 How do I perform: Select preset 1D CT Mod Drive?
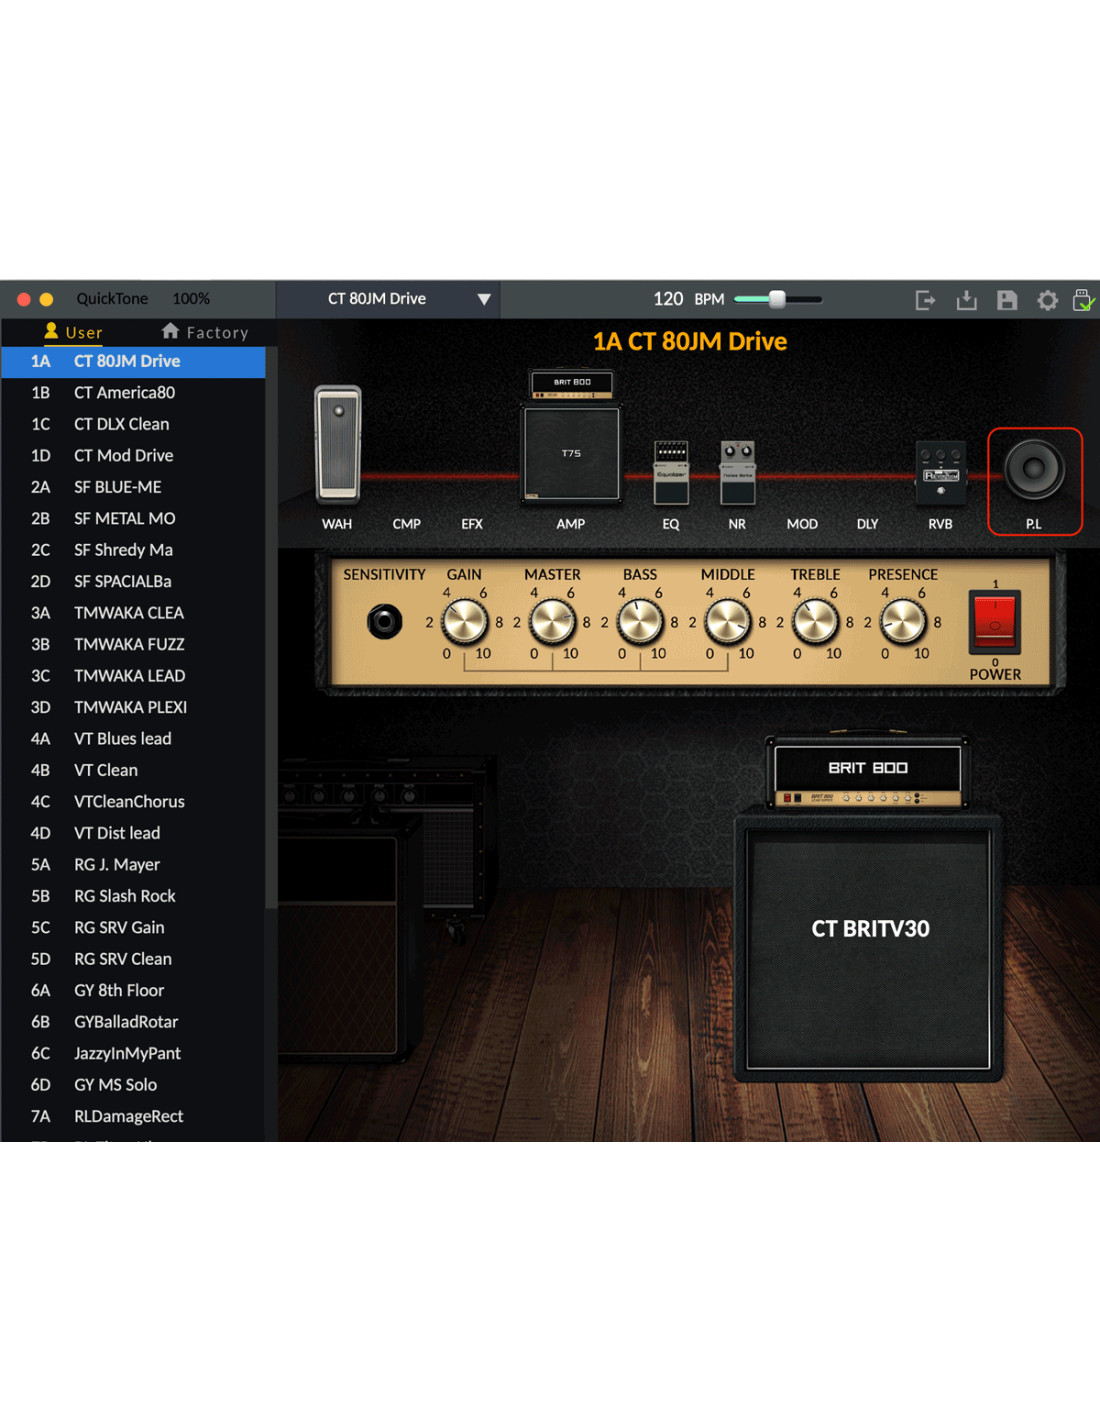pyautogui.click(x=133, y=456)
